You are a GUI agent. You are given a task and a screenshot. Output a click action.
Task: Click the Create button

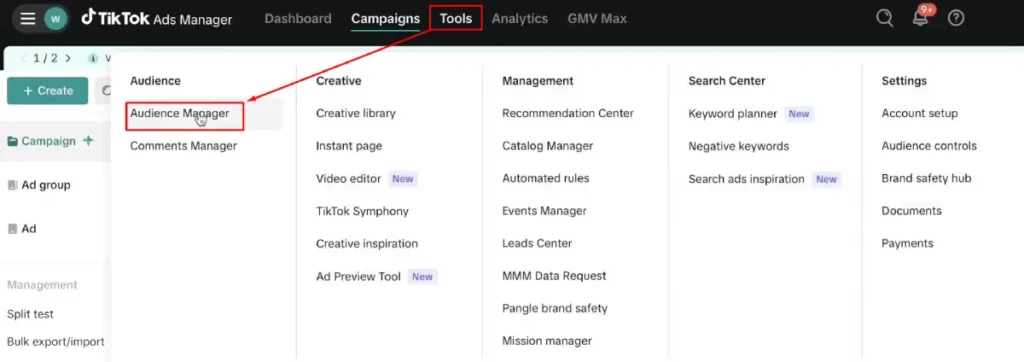tap(48, 91)
